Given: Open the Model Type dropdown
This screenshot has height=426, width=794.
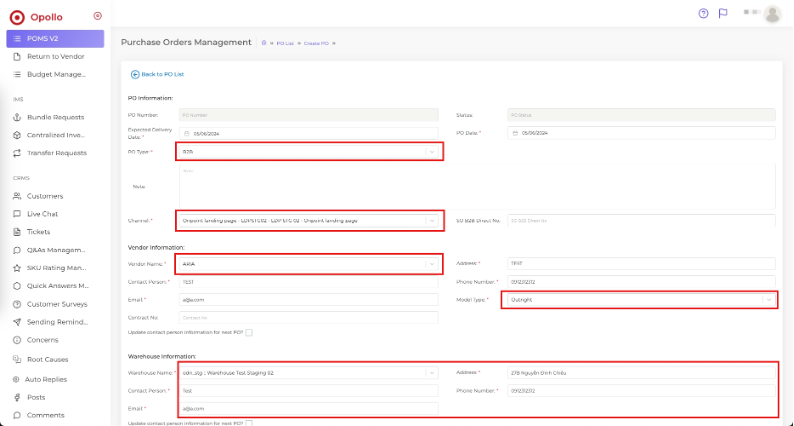Looking at the screenshot, I should pos(641,300).
